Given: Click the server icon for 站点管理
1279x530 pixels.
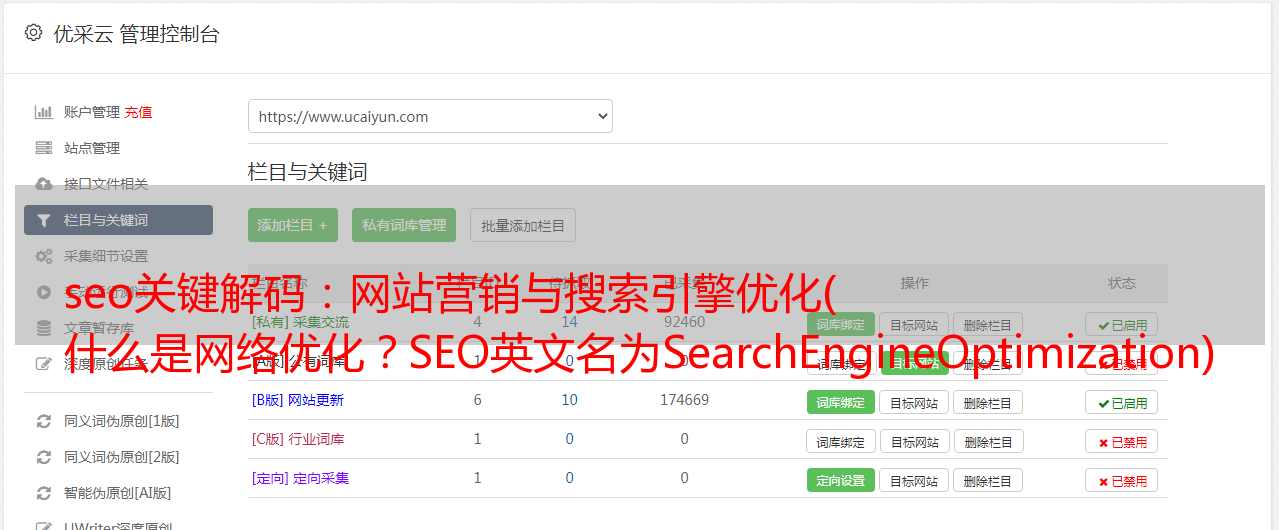Looking at the screenshot, I should (44, 148).
